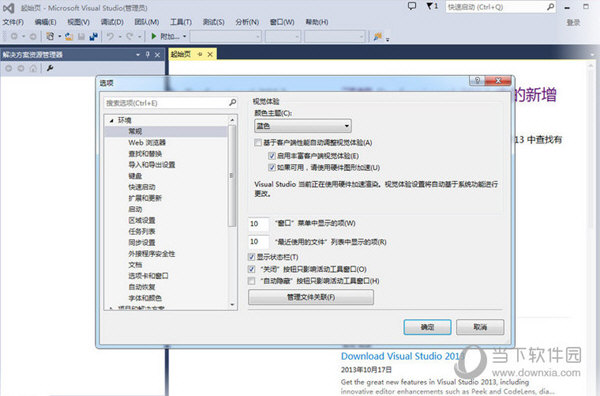Click the 取消 button
This screenshot has width=600, height=396.
point(480,327)
